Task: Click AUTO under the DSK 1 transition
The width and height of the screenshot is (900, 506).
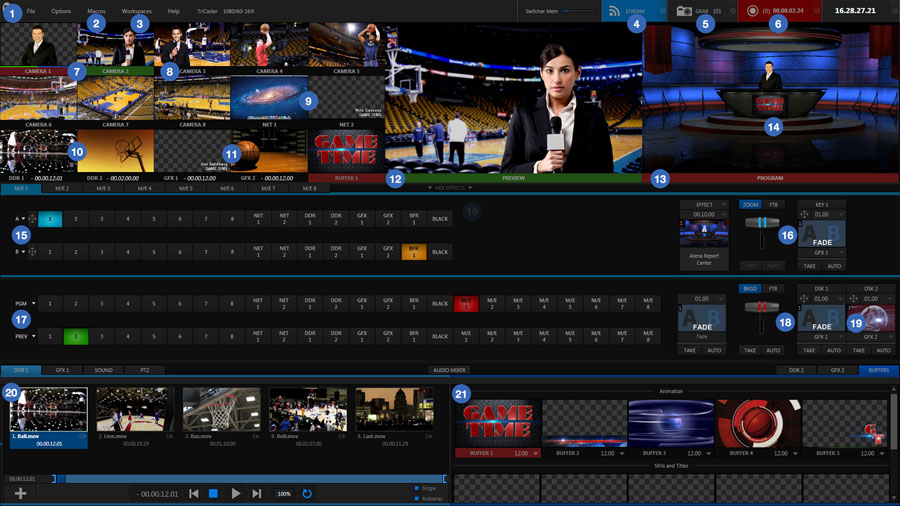Action: pos(834,351)
